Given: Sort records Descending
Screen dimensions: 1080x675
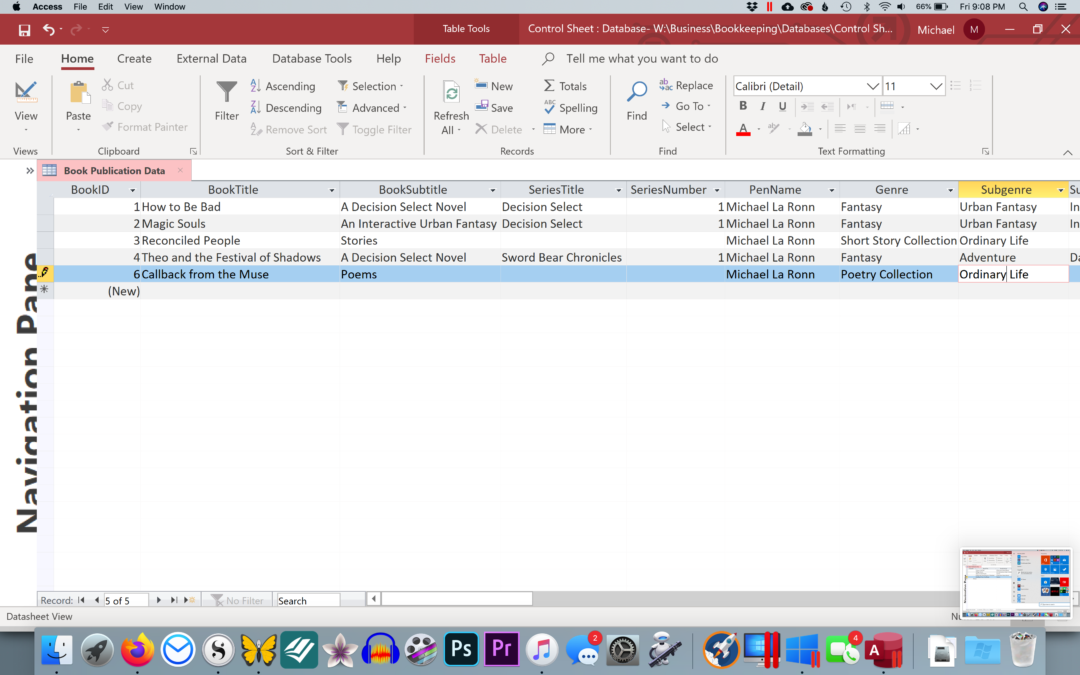Looking at the screenshot, I should pos(286,107).
